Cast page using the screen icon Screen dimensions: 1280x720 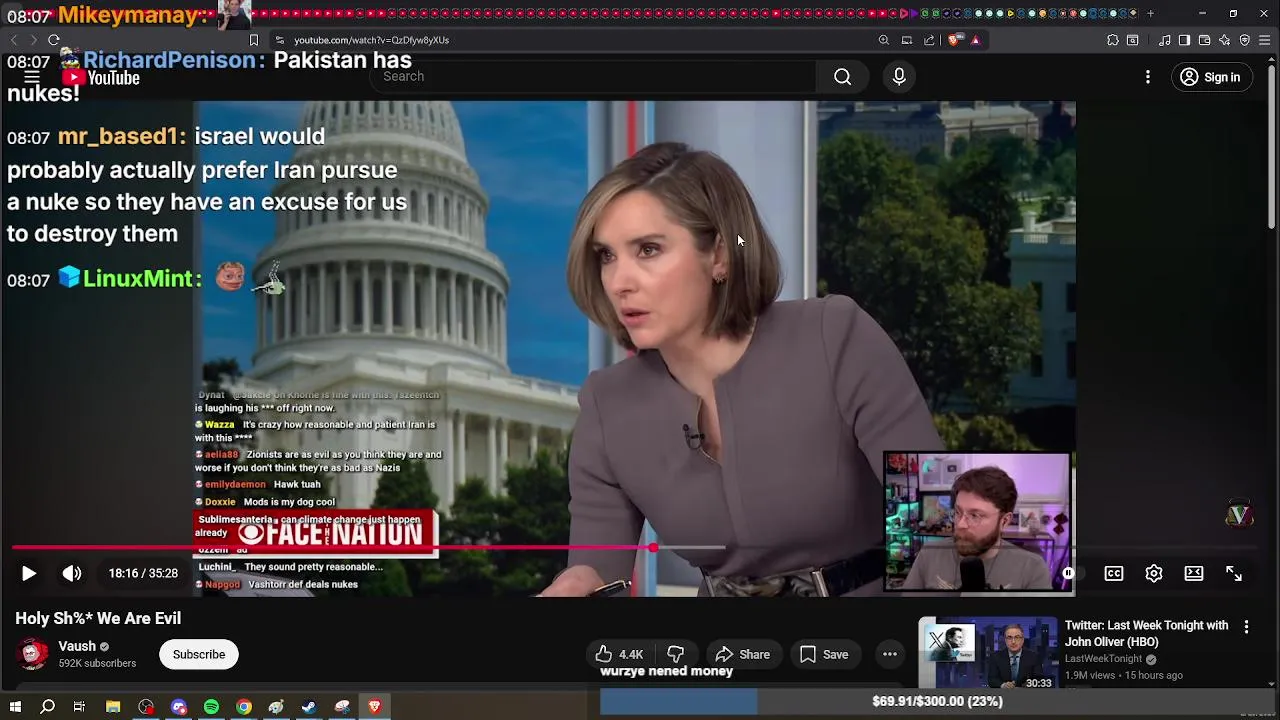click(x=907, y=40)
